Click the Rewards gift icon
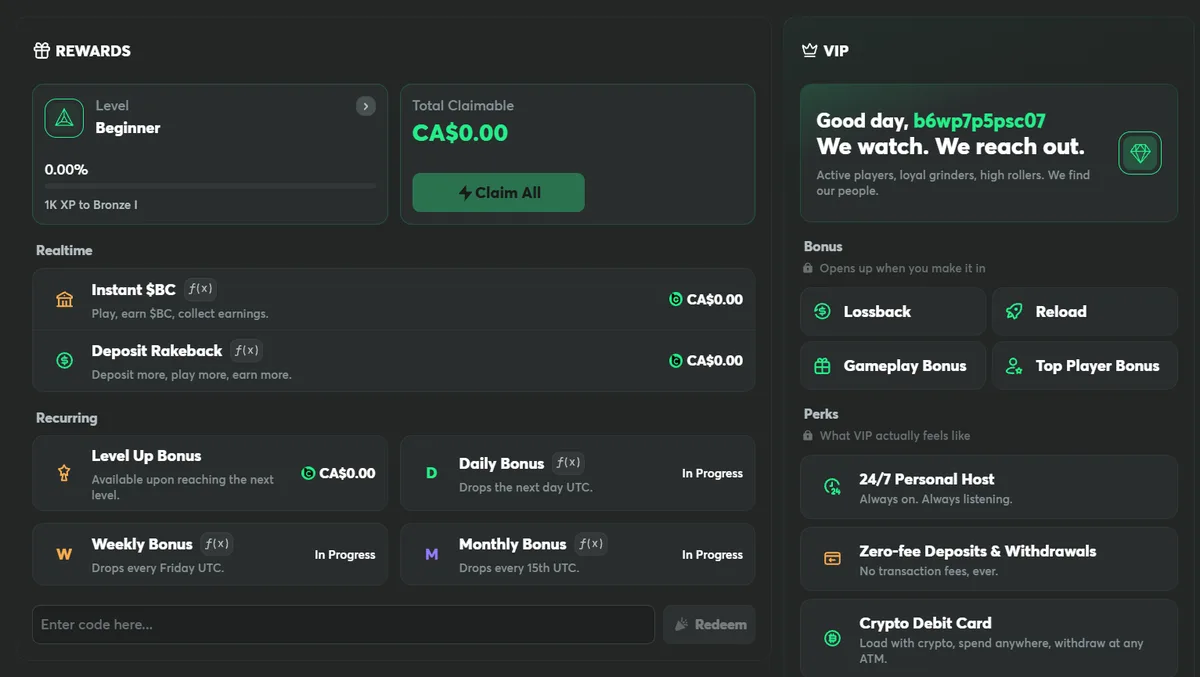1200x677 pixels. click(x=42, y=51)
